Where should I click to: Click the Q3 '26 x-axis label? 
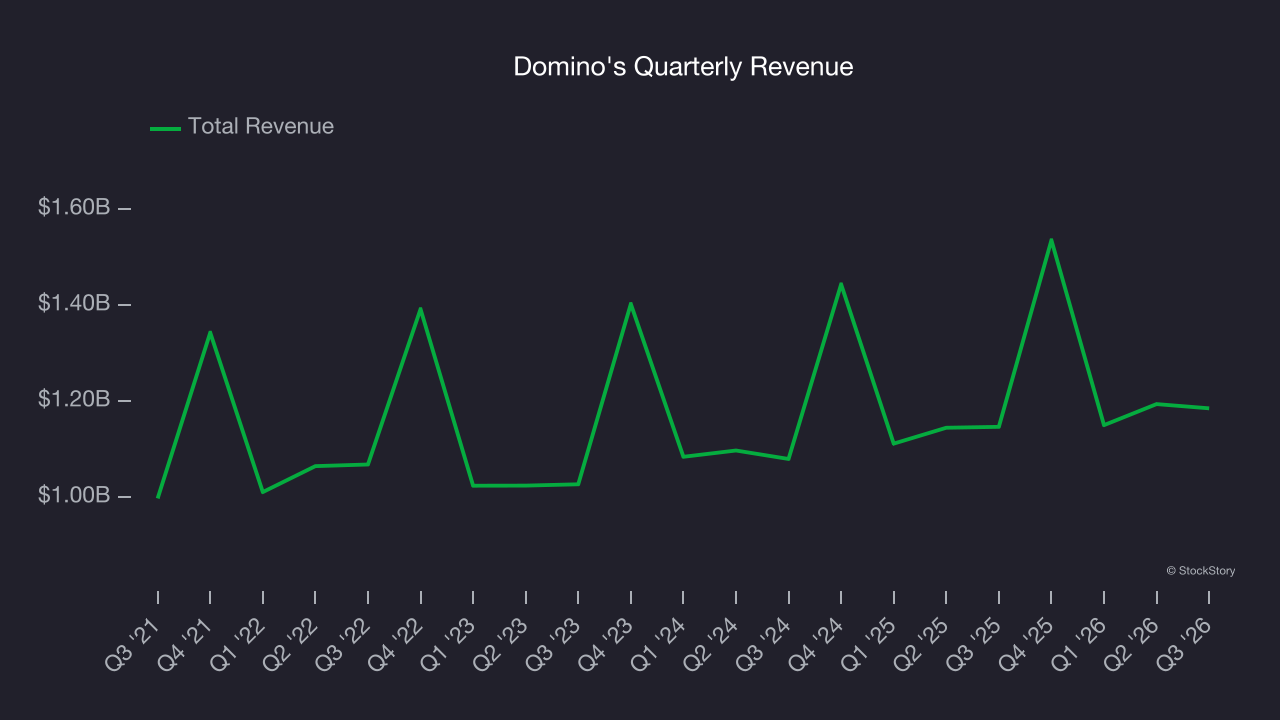click(1186, 643)
